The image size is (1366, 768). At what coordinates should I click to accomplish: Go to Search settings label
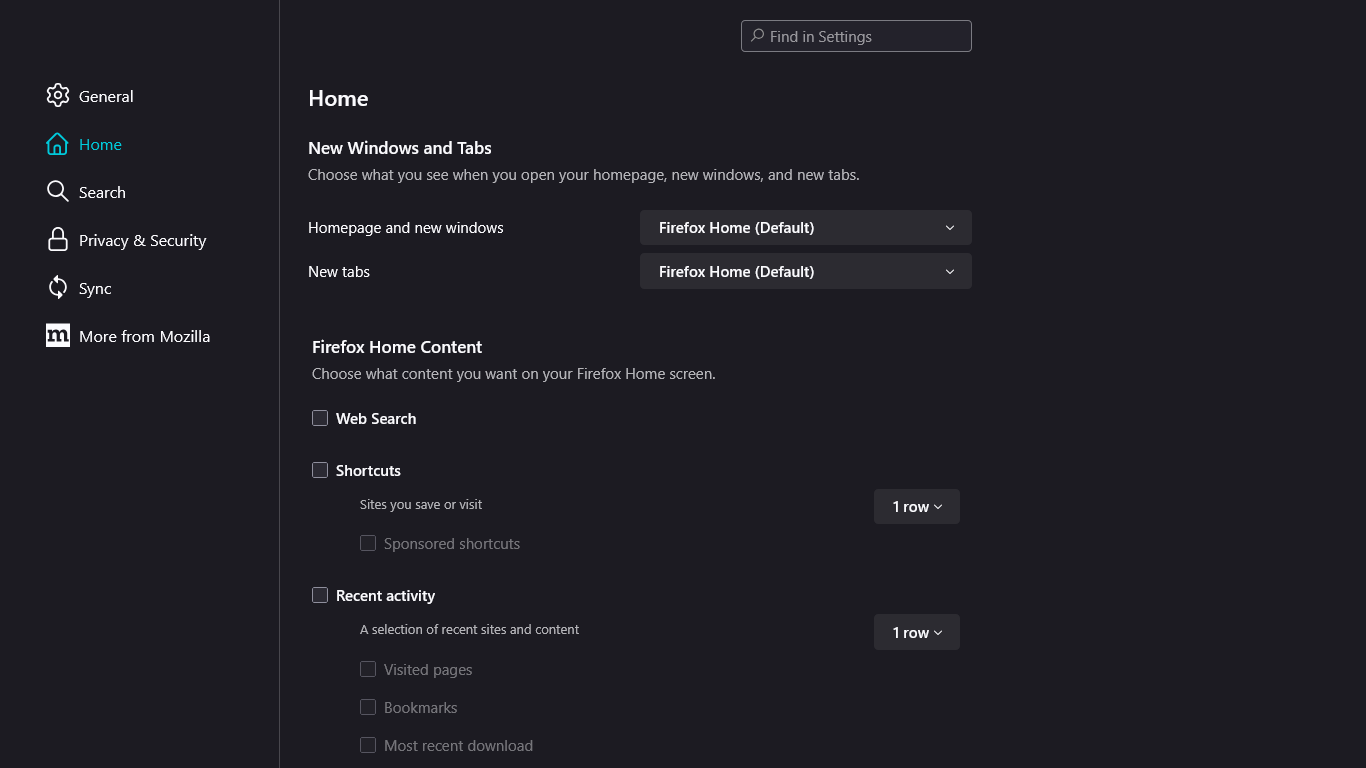click(102, 193)
